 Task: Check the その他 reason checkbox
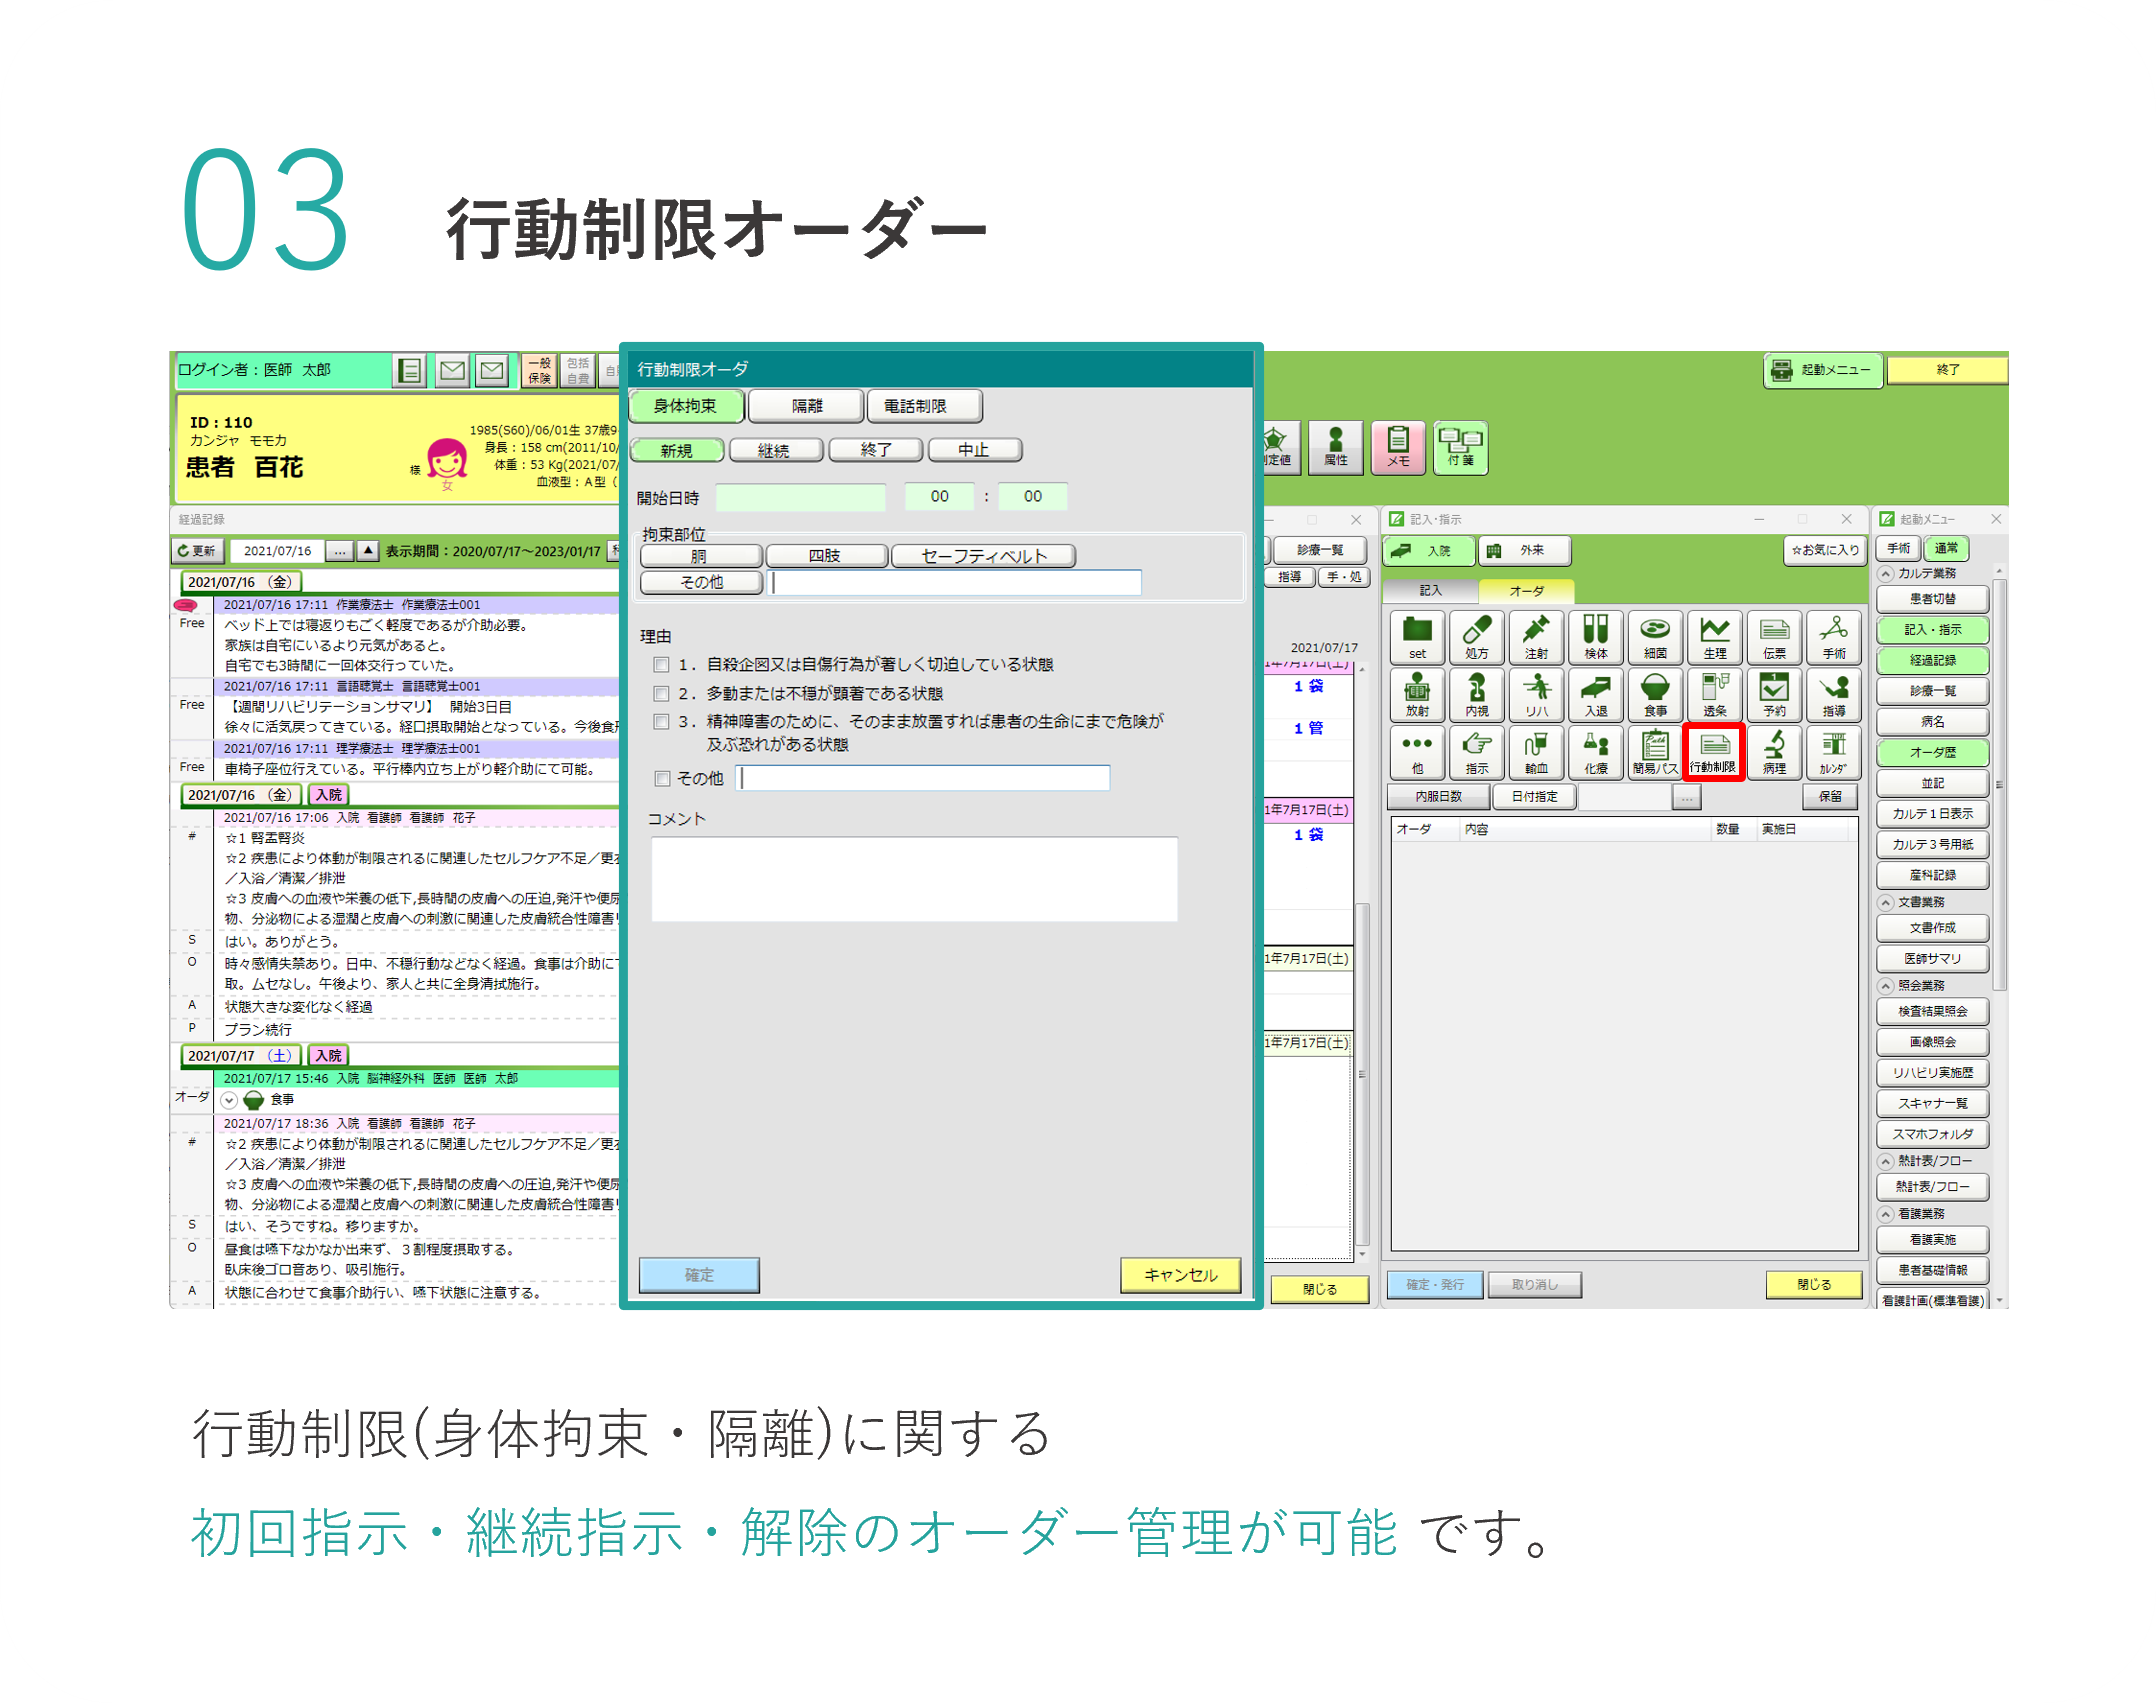(x=661, y=778)
